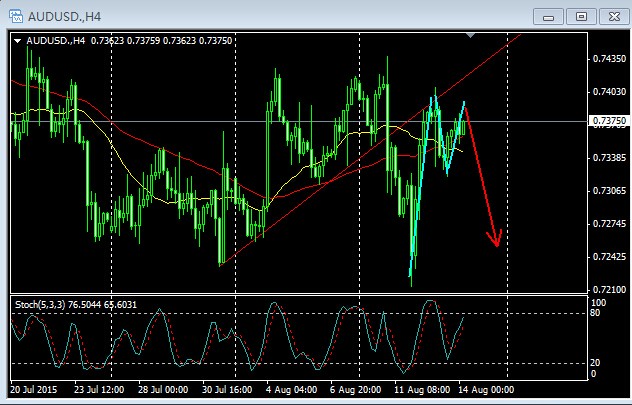The height and width of the screenshot is (405, 632).
Task: Click price scale value 0.72425
Action: (609, 257)
